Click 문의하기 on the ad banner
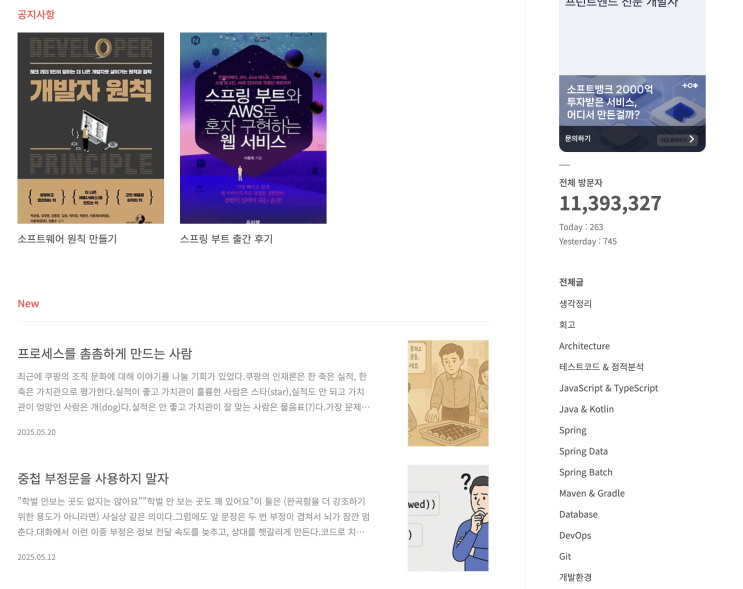This screenshot has height=589, width=743. click(578, 139)
